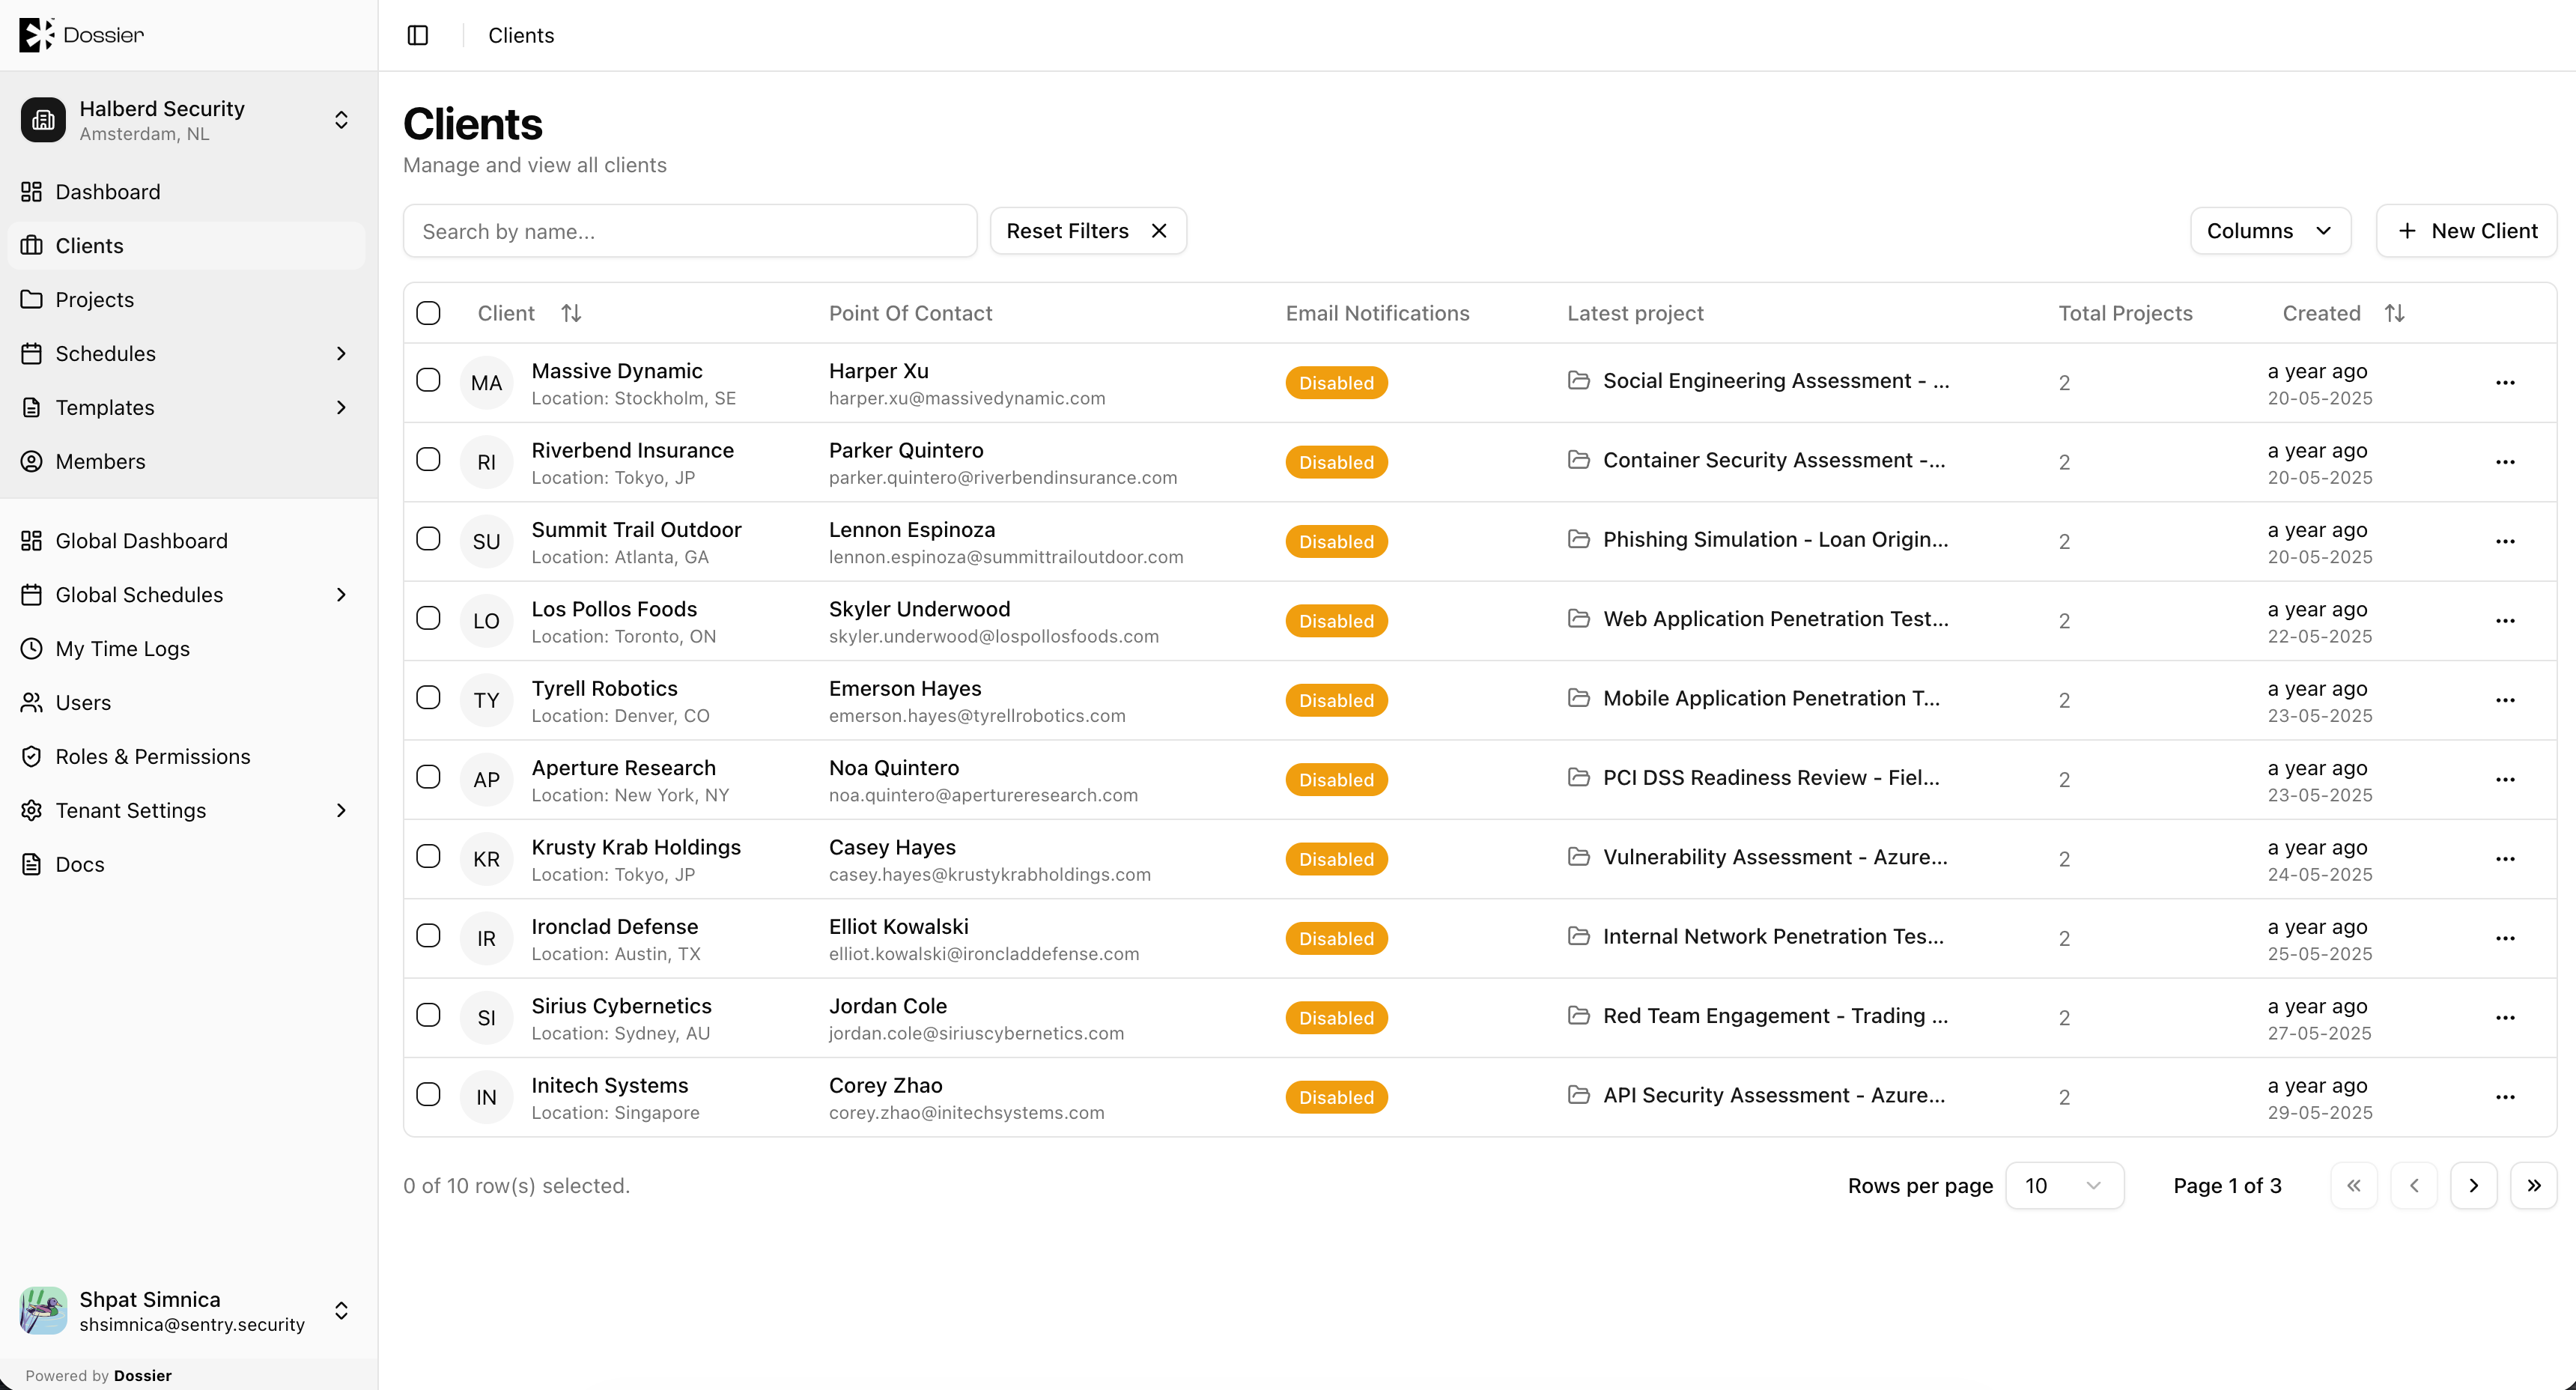Viewport: 2576px width, 1390px height.
Task: Open the Docs page
Action: (187, 864)
